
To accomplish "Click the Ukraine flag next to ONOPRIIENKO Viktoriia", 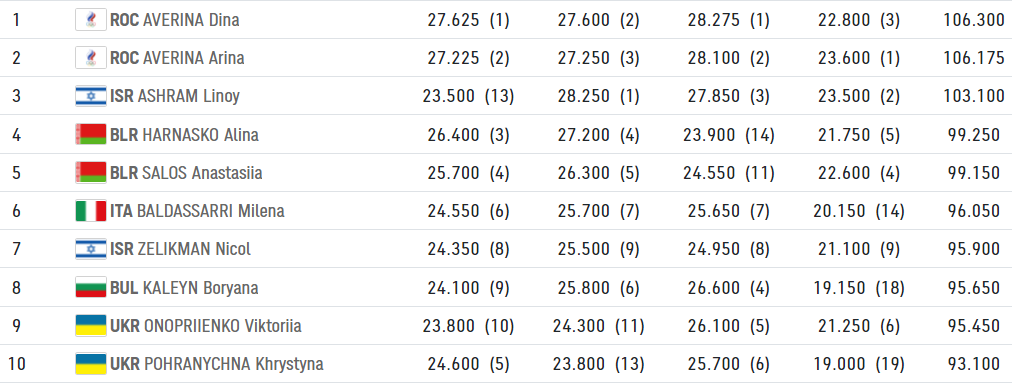I will point(91,326).
